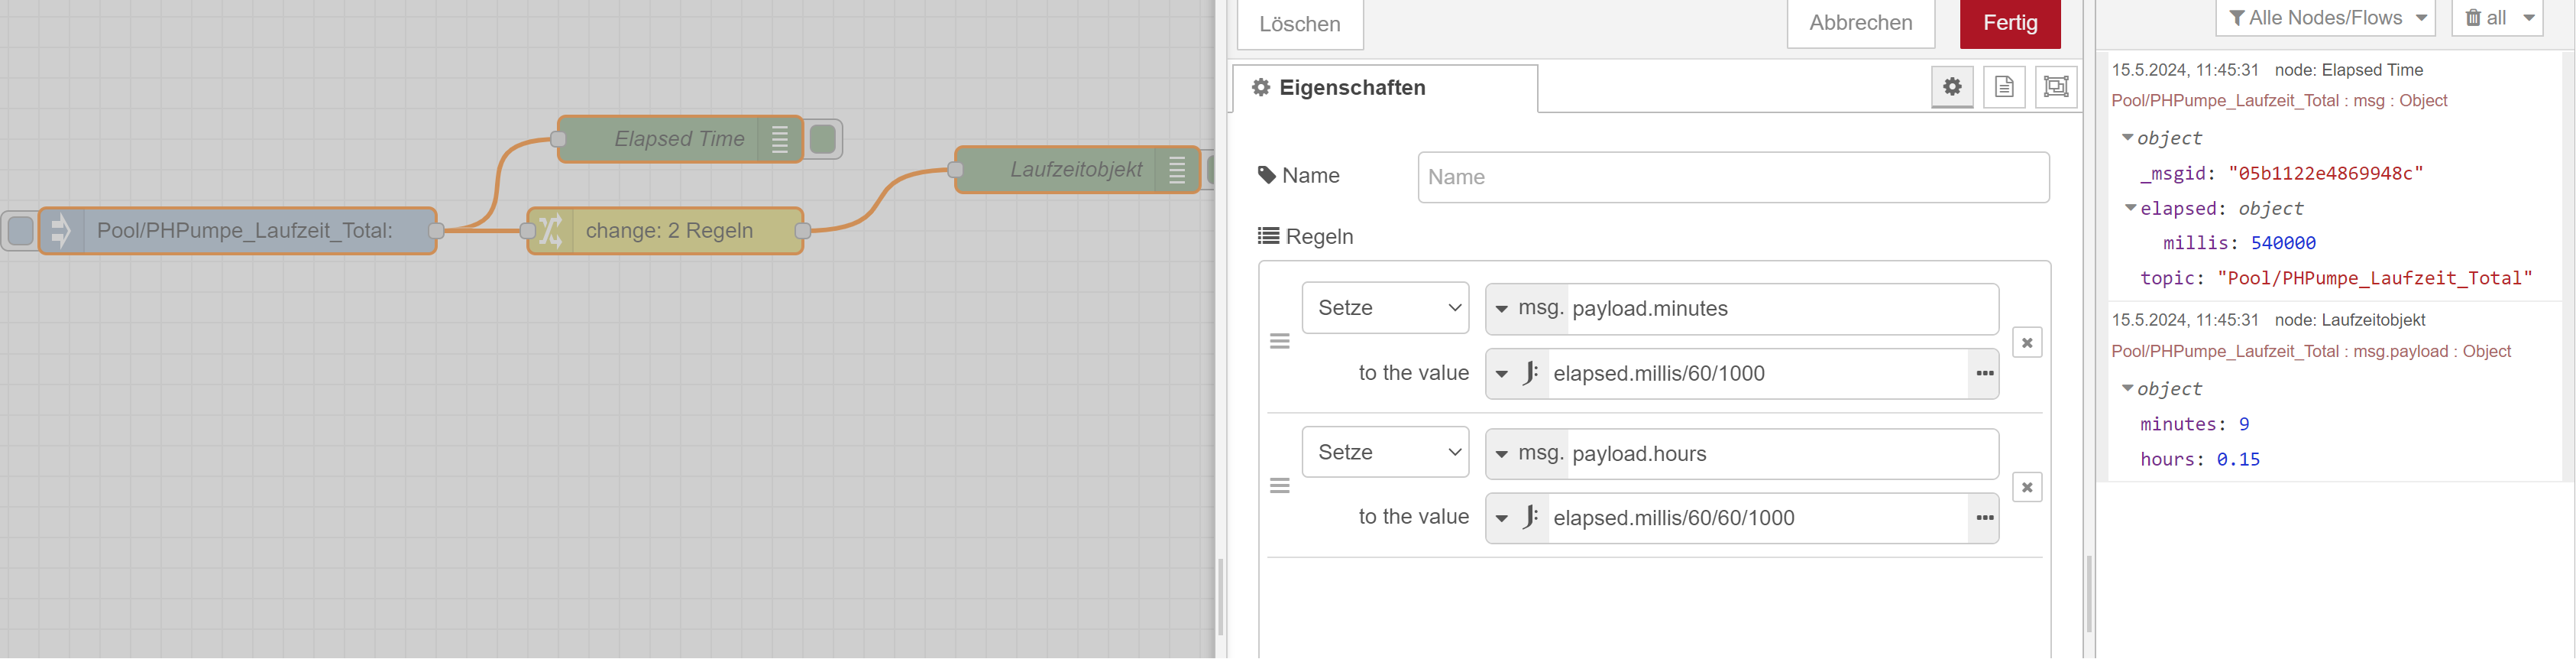This screenshot has width=2576, height=659.
Task: Open node settings gear icon
Action: click(1951, 87)
